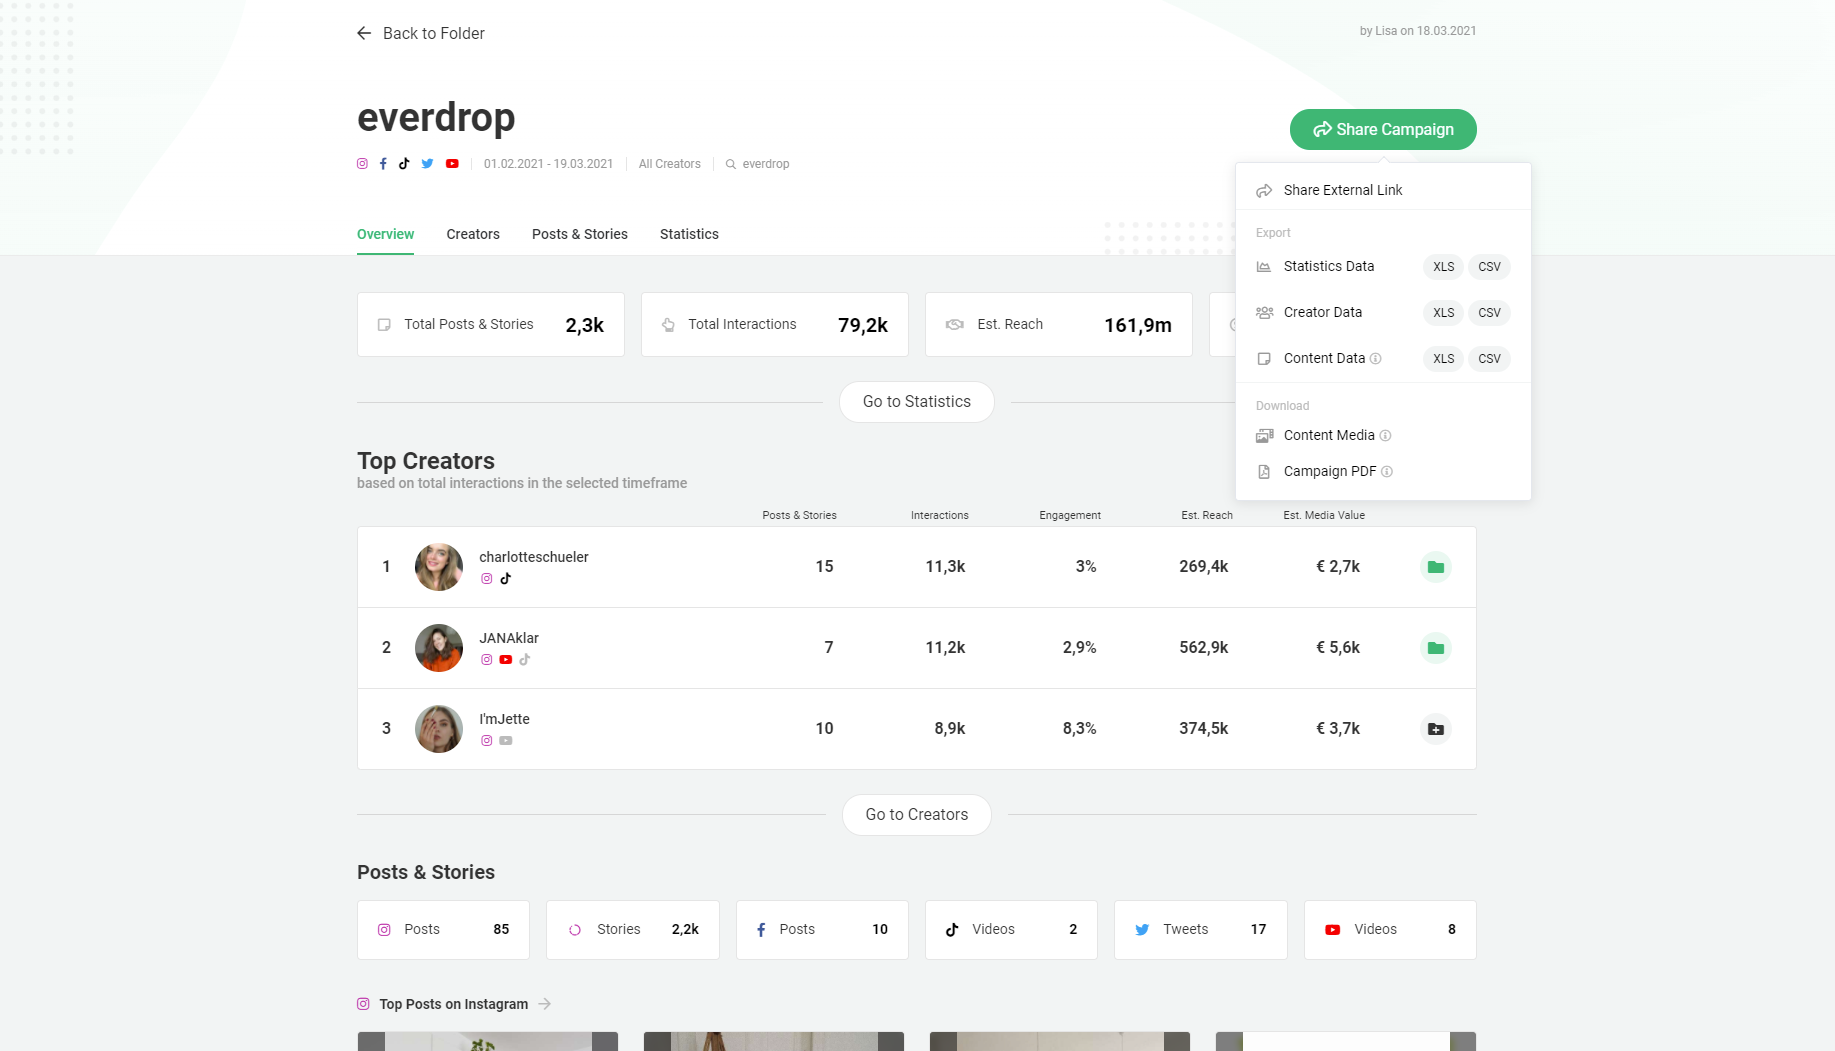Click JANAklar's profile picture
The width and height of the screenshot is (1835, 1051).
439,648
